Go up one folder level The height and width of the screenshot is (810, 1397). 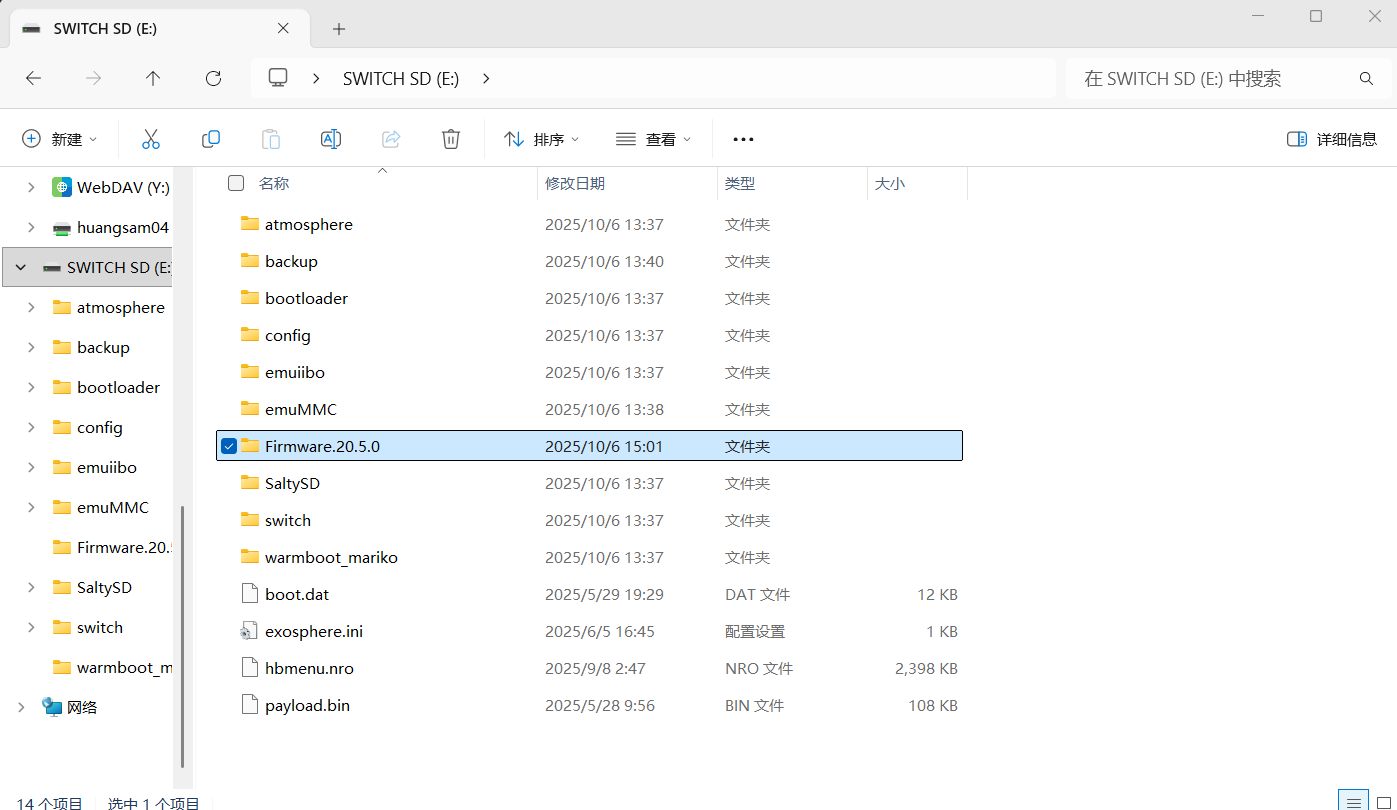tap(153, 78)
